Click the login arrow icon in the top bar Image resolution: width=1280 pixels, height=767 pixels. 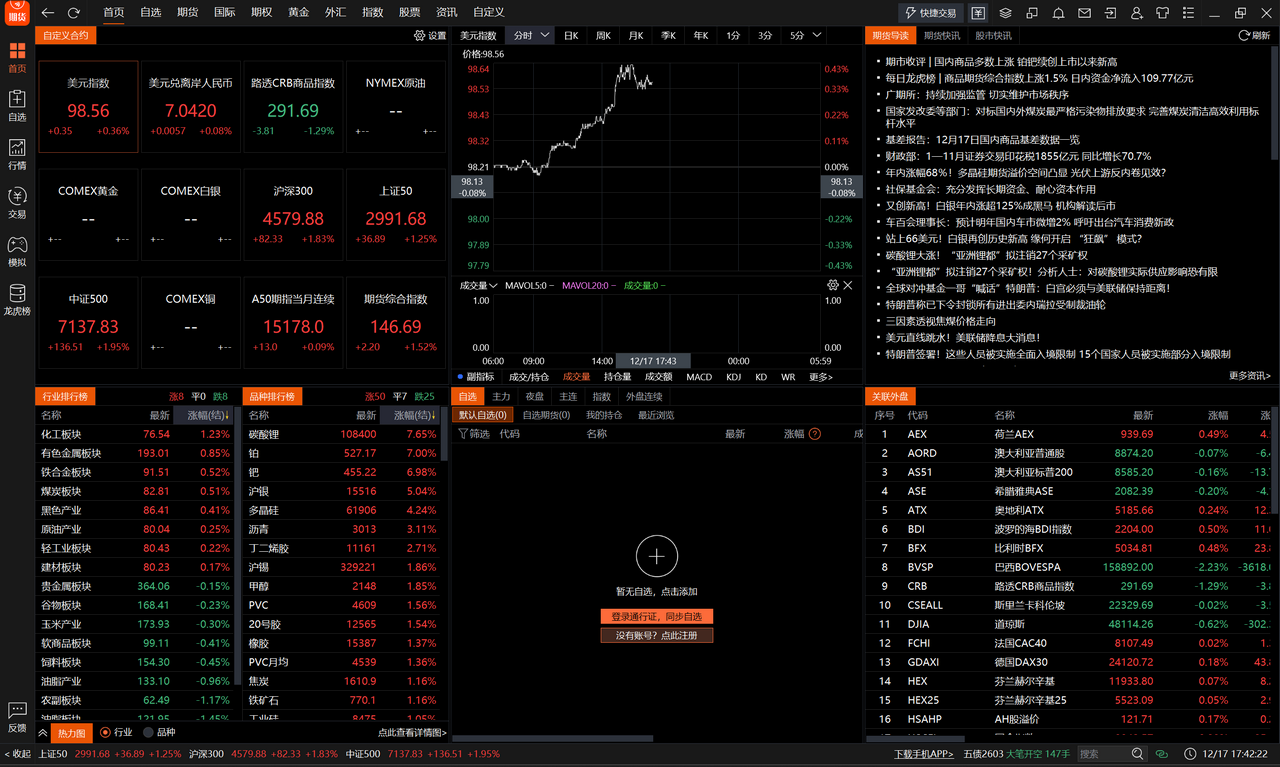(1110, 13)
